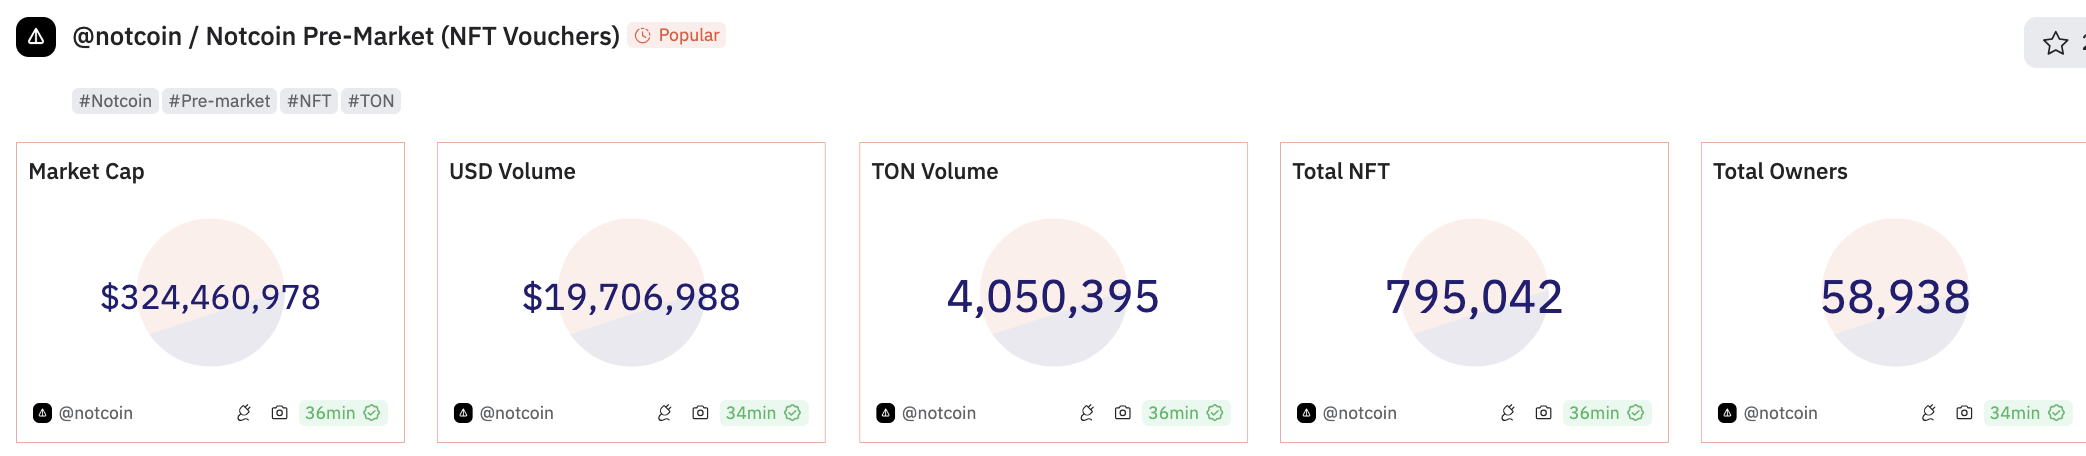The image size is (2086, 456).
Task: Click 34min refresh status on USD Volume
Action: click(x=763, y=413)
